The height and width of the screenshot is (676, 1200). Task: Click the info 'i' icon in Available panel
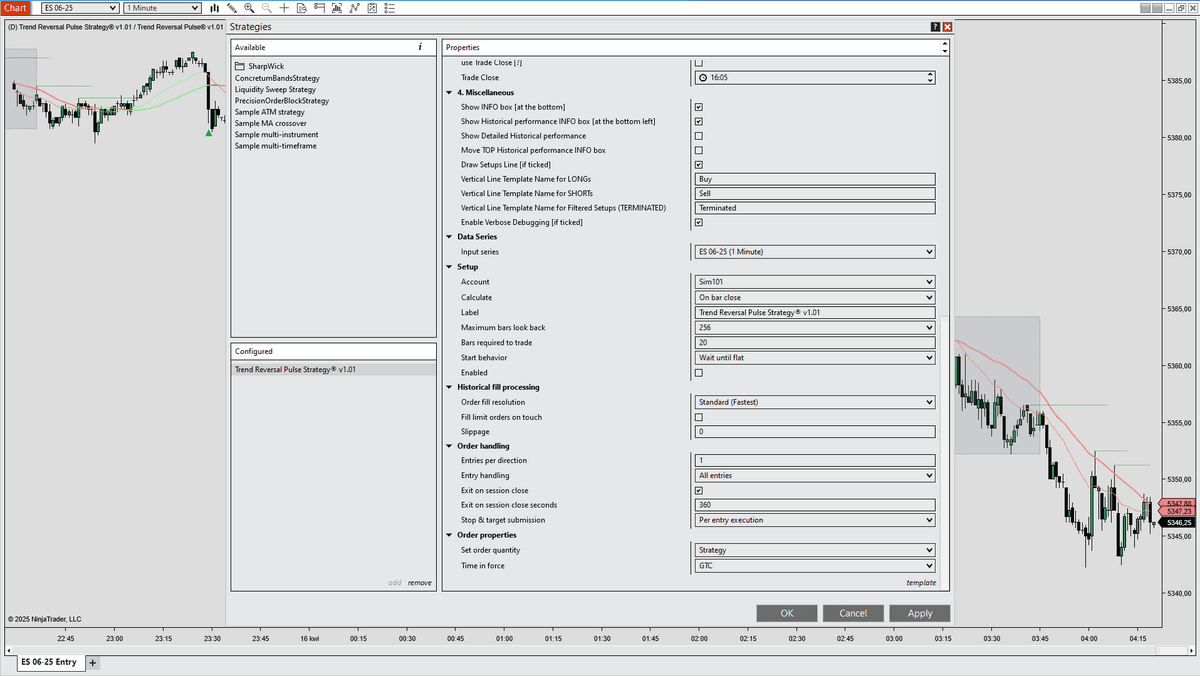pyautogui.click(x=420, y=47)
